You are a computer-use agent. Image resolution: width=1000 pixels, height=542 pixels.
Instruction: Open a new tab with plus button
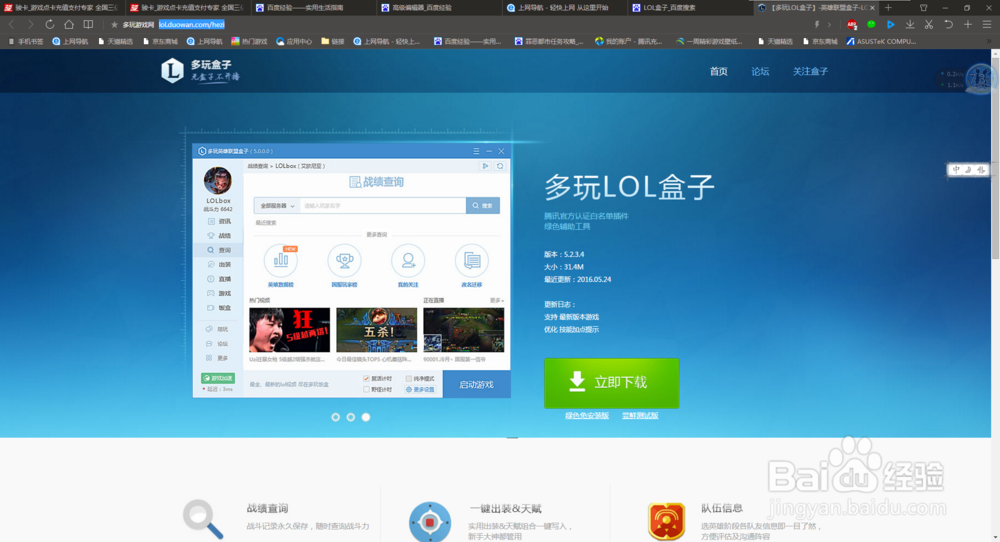[888, 8]
